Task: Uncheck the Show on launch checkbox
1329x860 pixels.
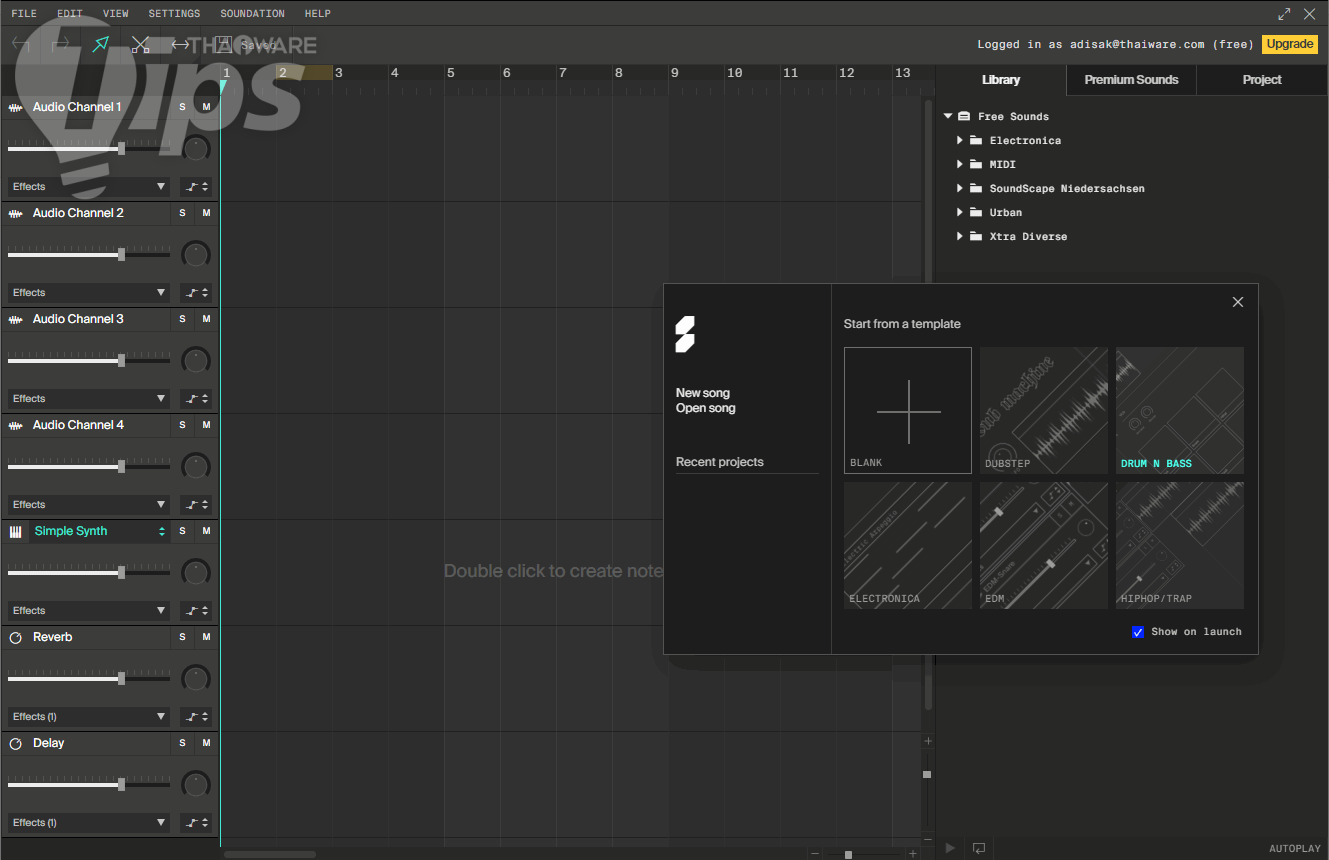Action: [x=1137, y=632]
